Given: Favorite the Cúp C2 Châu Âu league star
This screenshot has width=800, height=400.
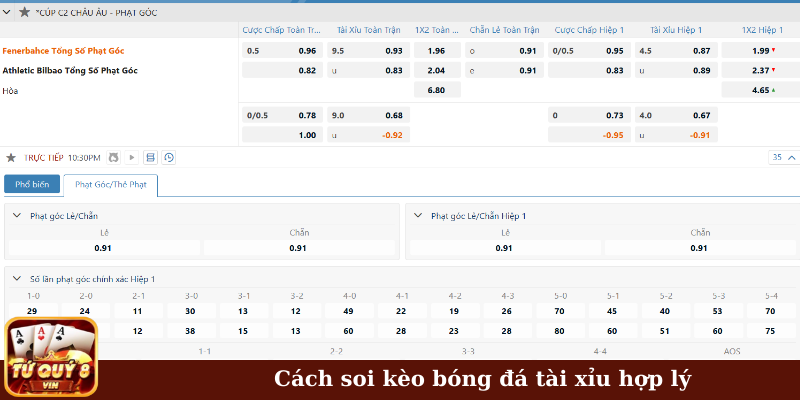Looking at the screenshot, I should 24,12.
